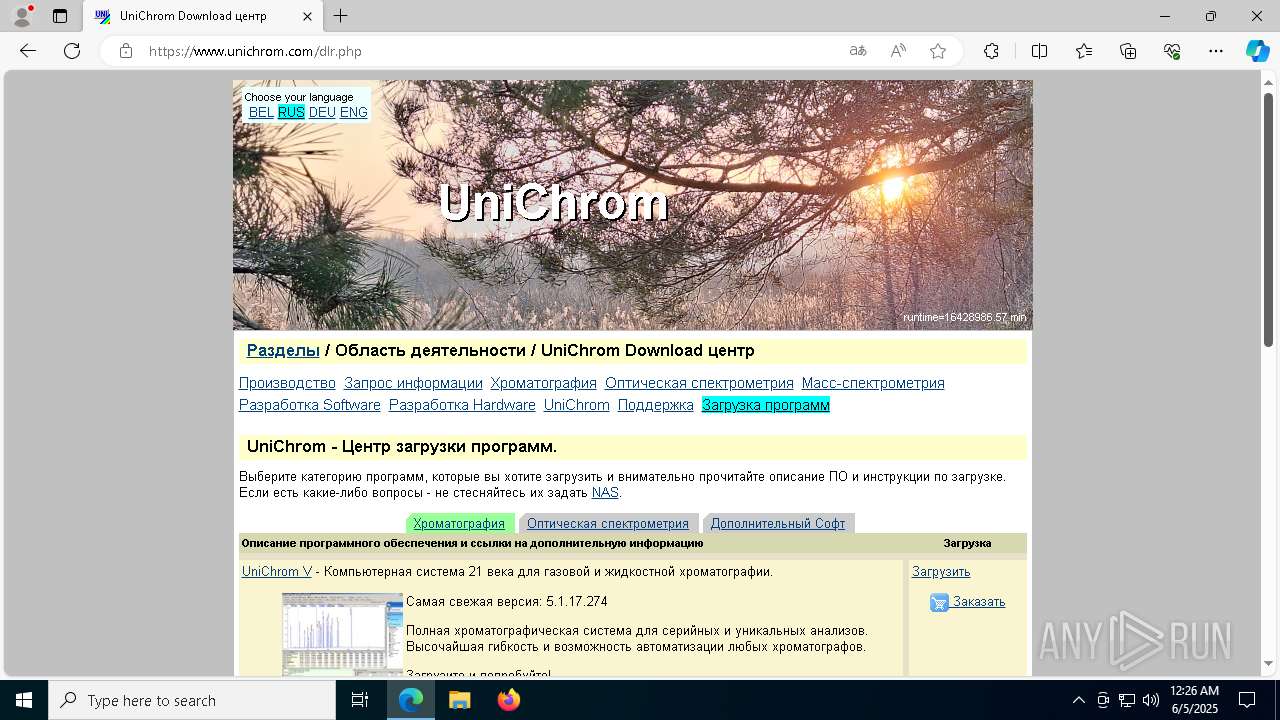Viewport: 1280px width, 720px height.
Task: Switch language to BEL
Action: (261, 112)
